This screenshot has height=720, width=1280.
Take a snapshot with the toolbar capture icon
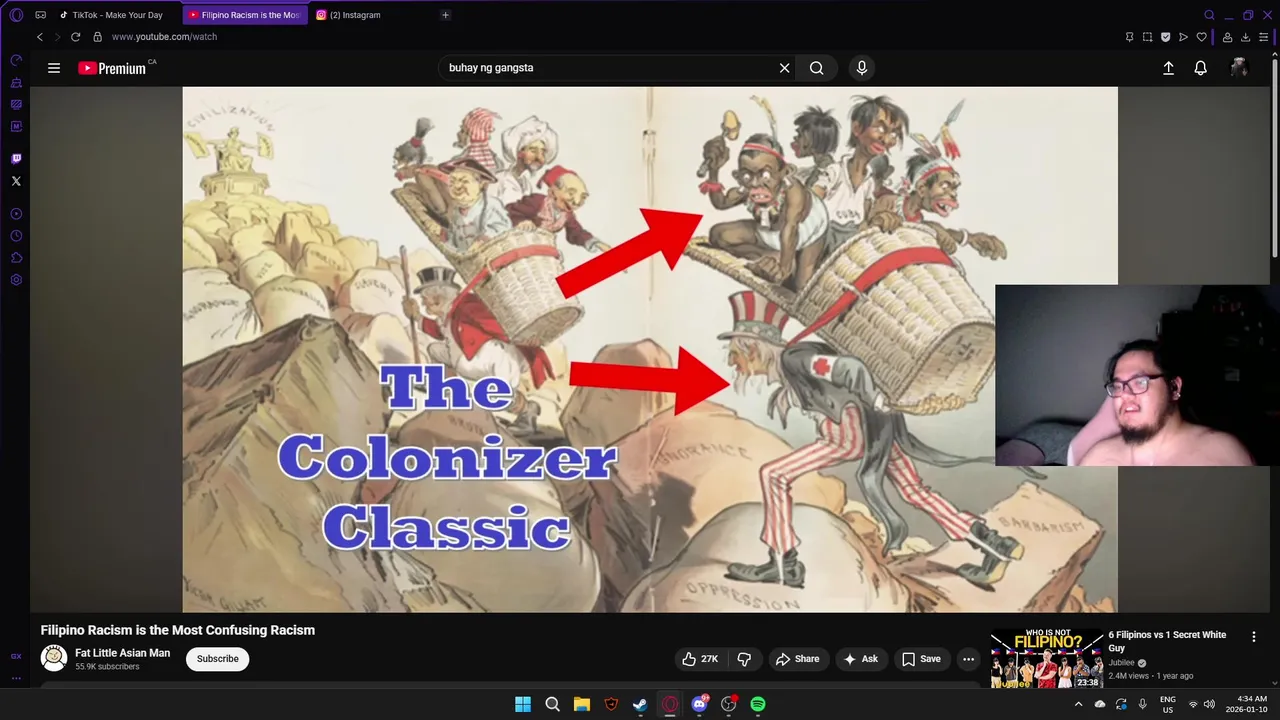point(1147,37)
